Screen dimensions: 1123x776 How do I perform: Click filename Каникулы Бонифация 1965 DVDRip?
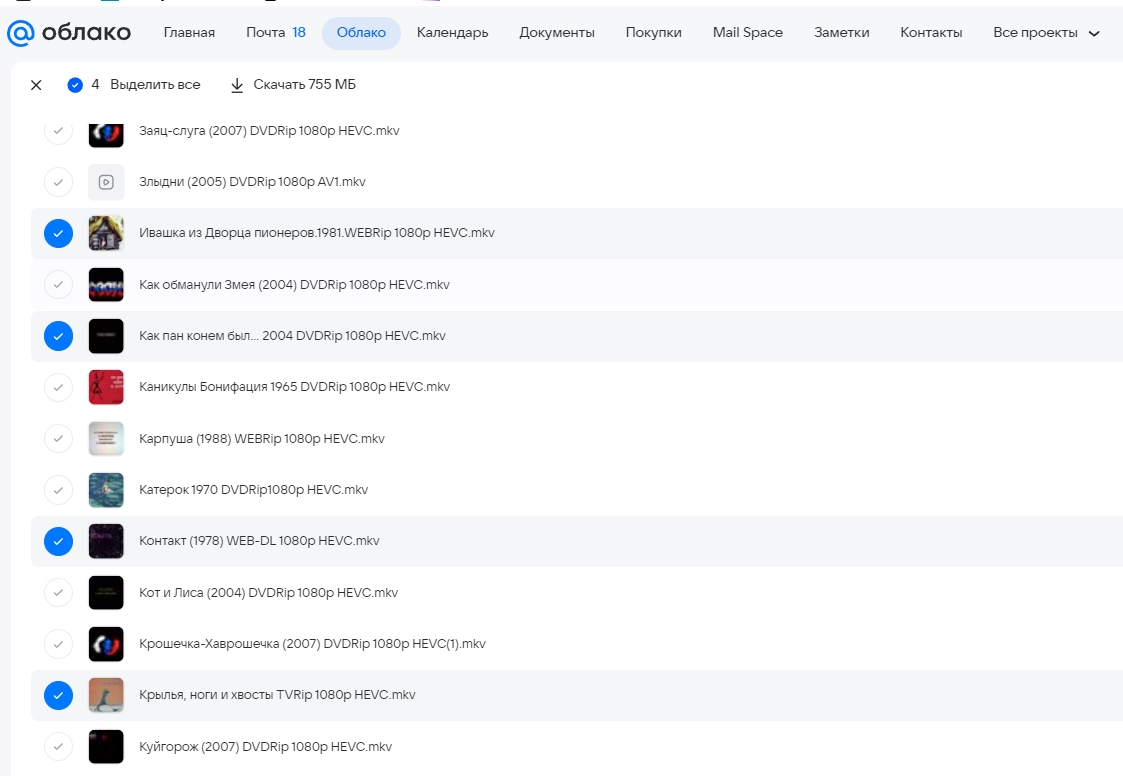[294, 387]
